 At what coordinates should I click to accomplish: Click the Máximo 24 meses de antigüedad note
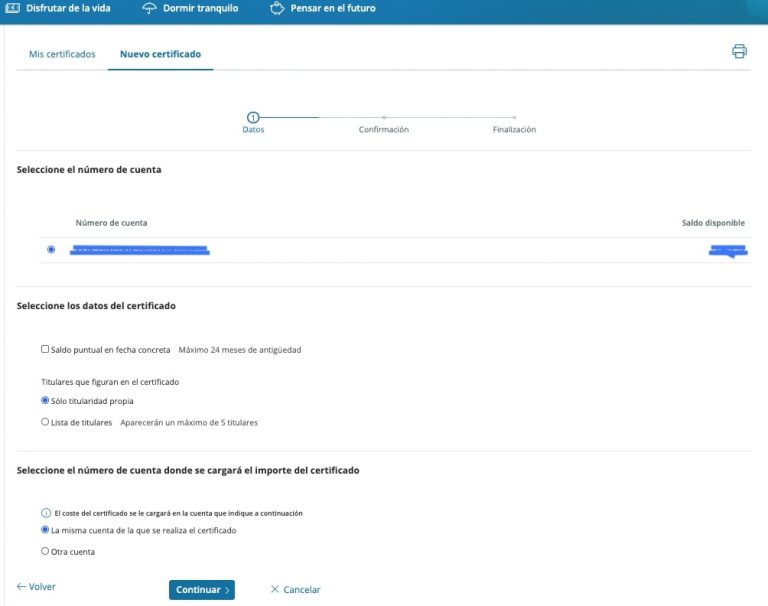coord(240,350)
